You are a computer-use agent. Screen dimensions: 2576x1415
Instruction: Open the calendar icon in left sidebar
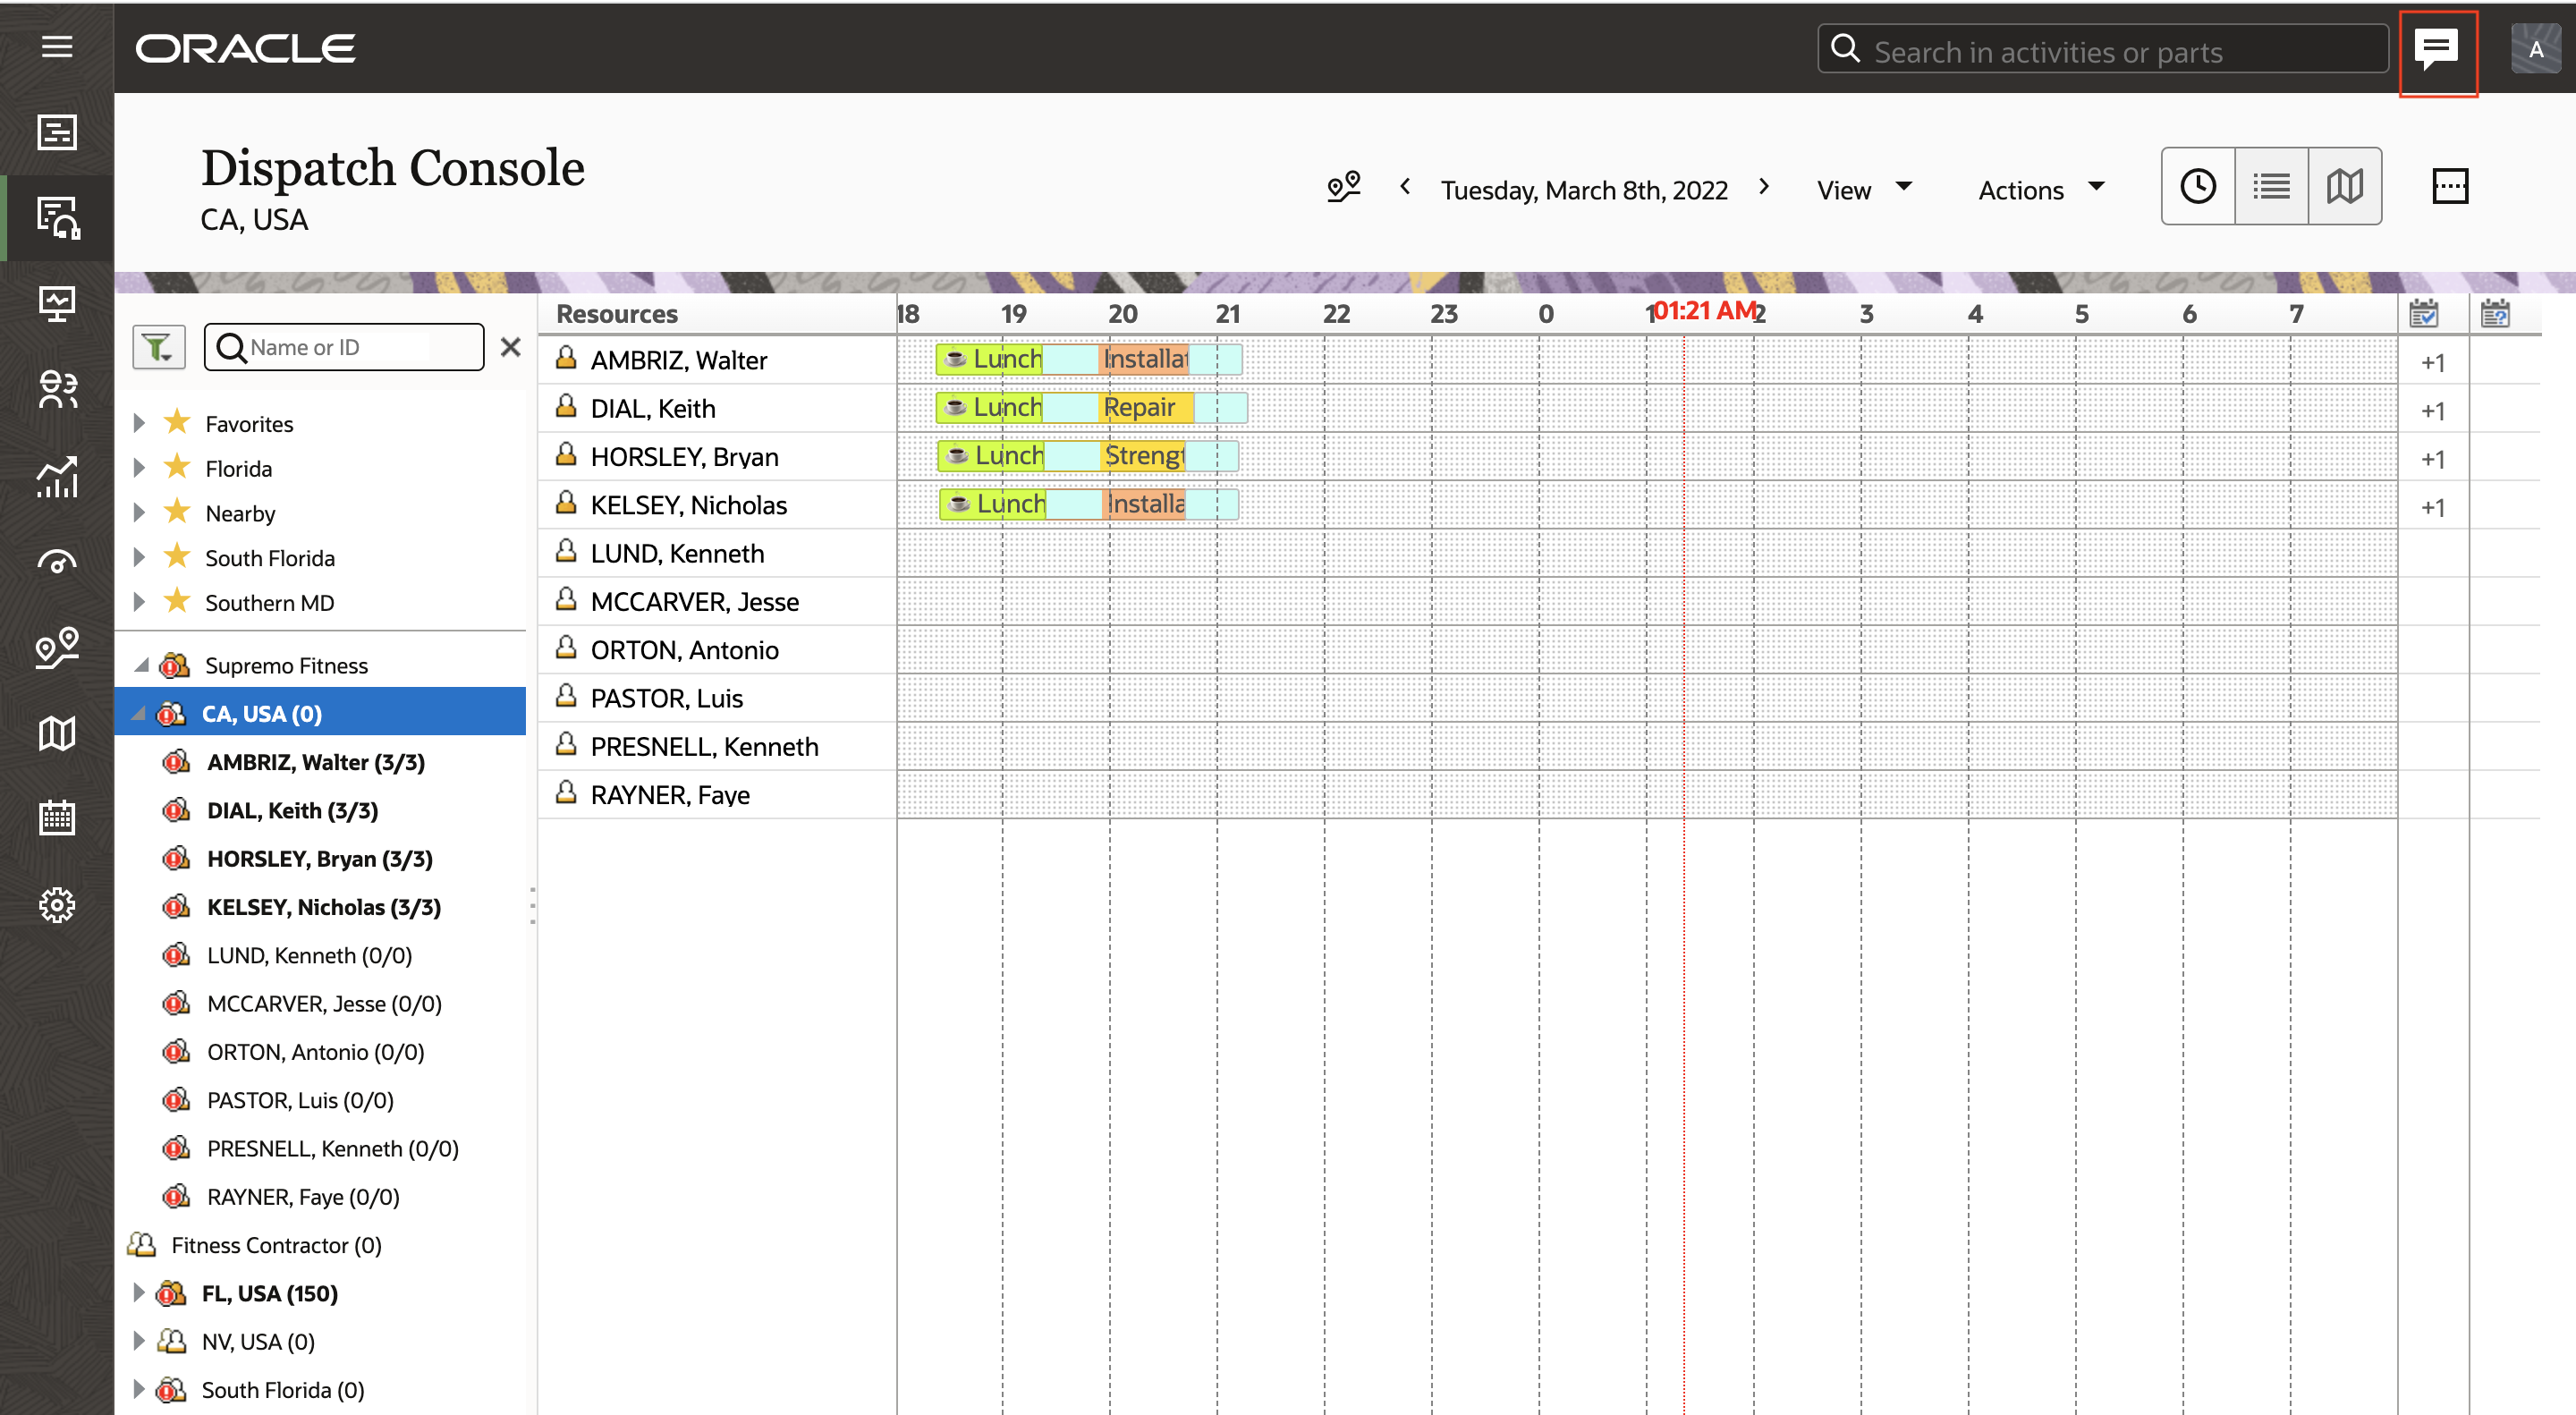point(57,818)
